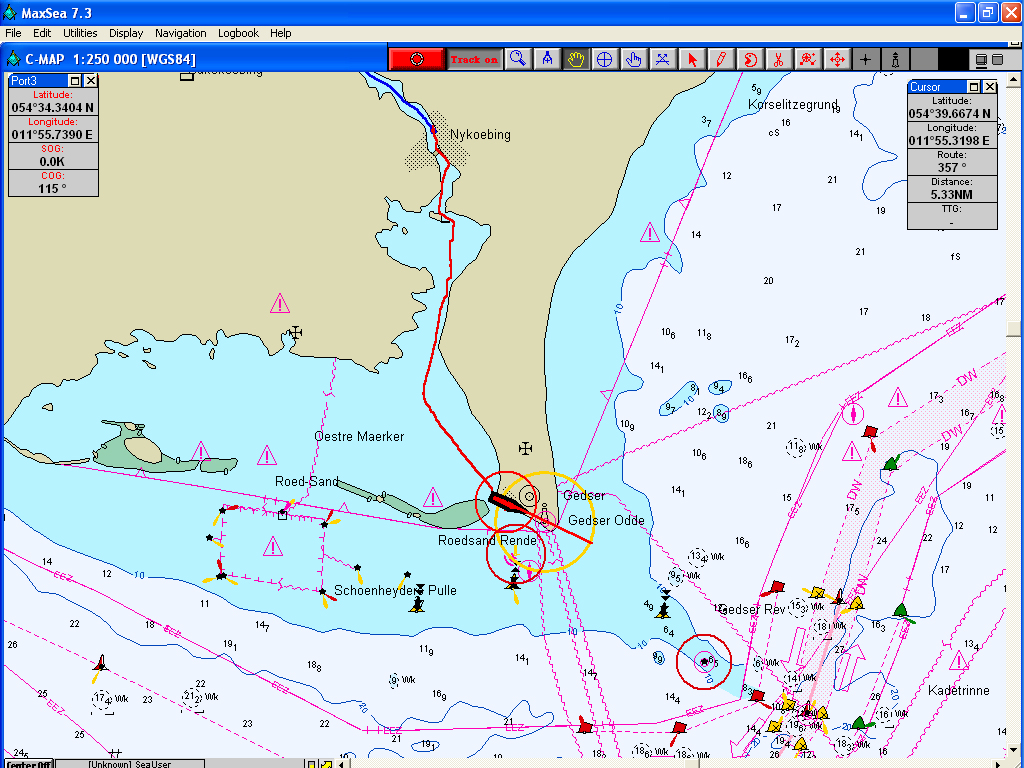Select the yellow hand pan tool
1024x768 pixels.
[x=576, y=59]
